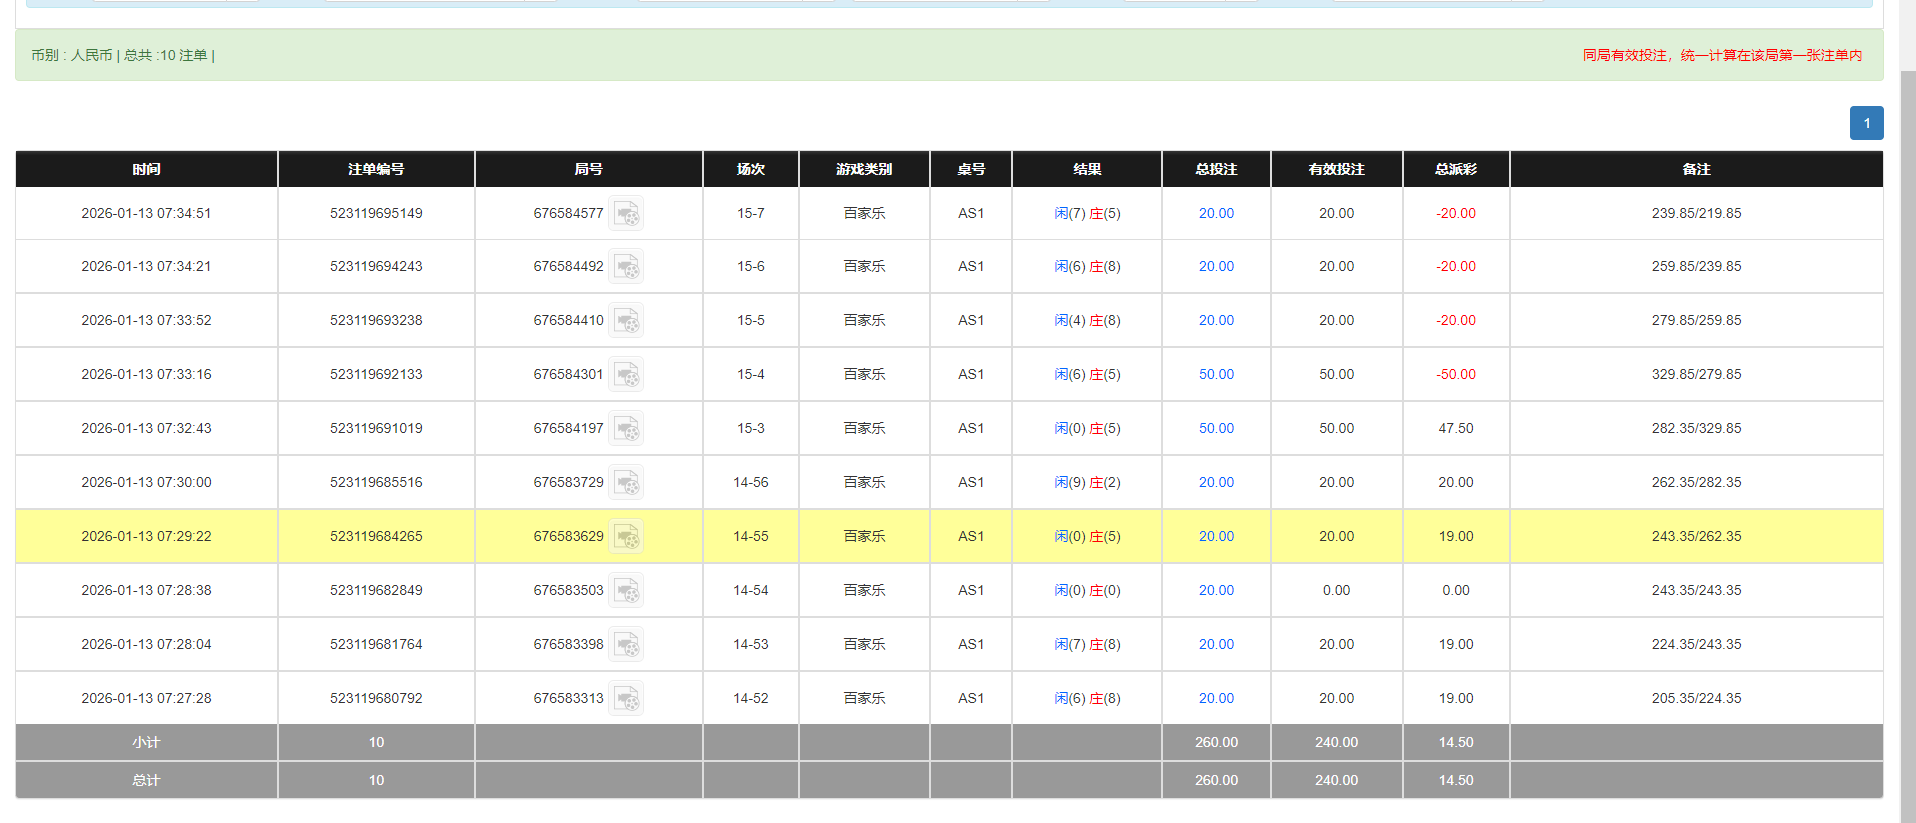Select bet number 523119684265 cell
Screen dimensions: 1916x823
tap(376, 537)
